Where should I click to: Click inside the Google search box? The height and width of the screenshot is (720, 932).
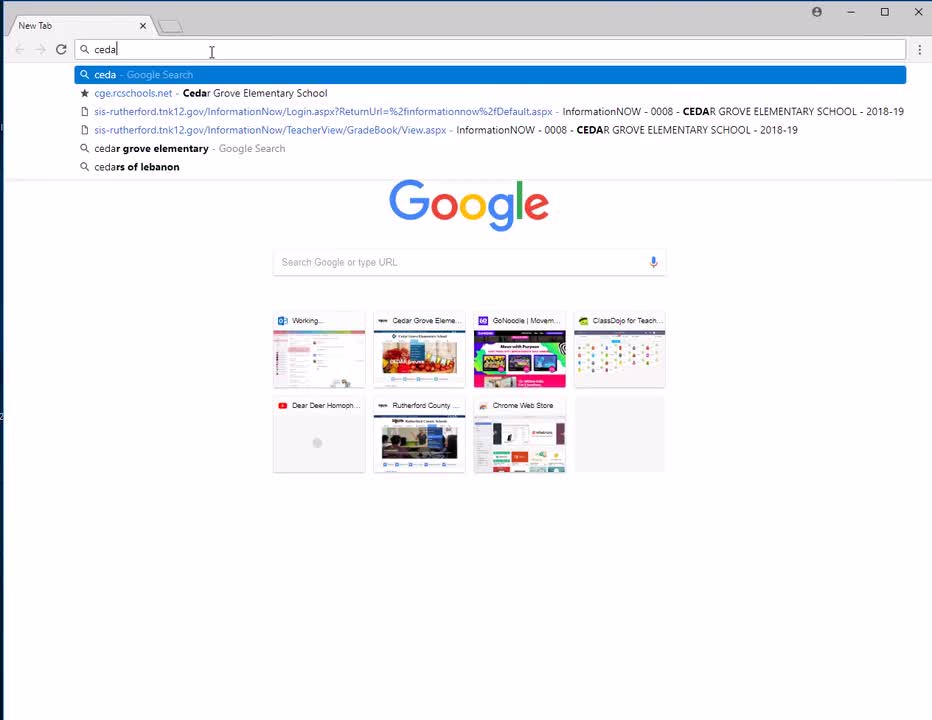click(440, 262)
